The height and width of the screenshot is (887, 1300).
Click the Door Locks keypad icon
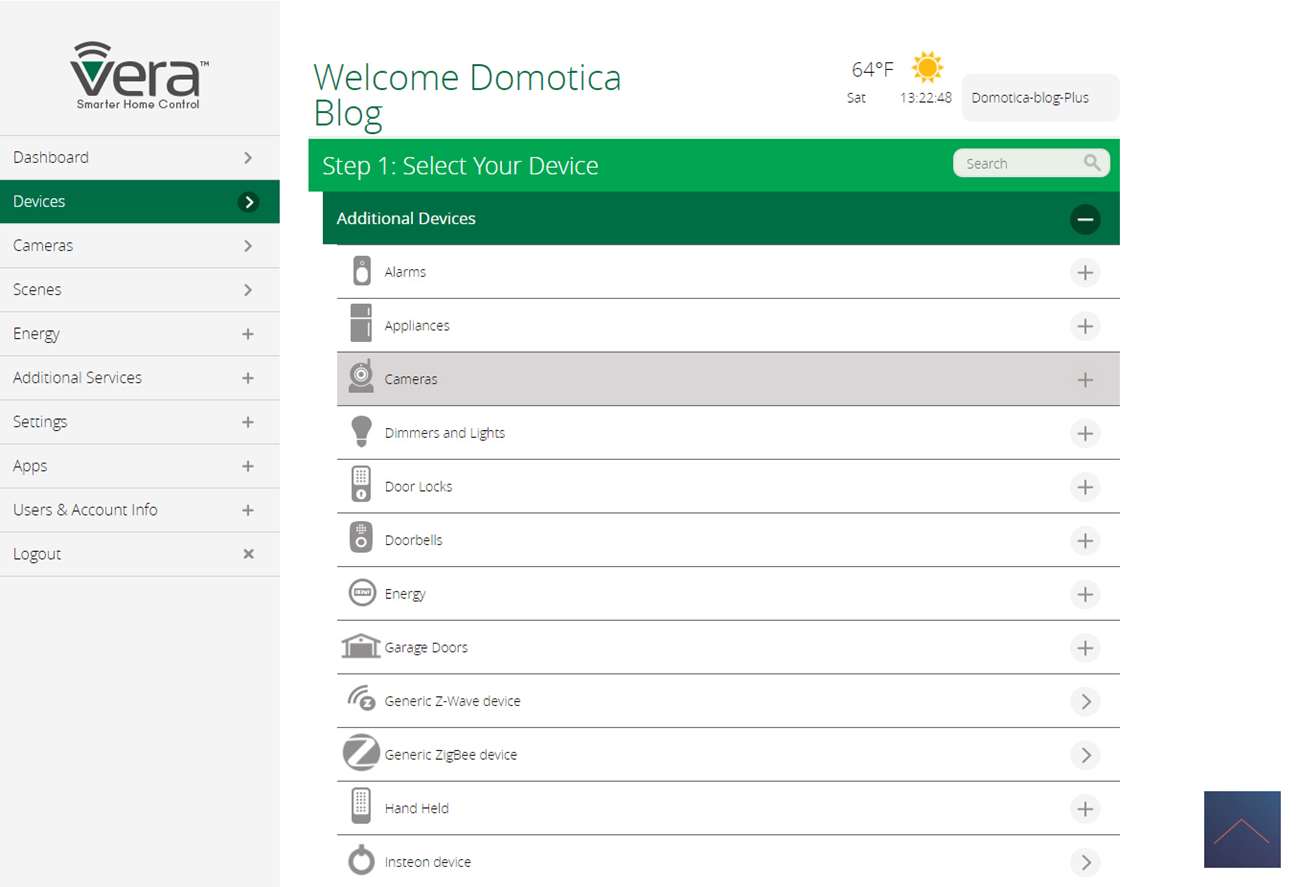point(361,485)
